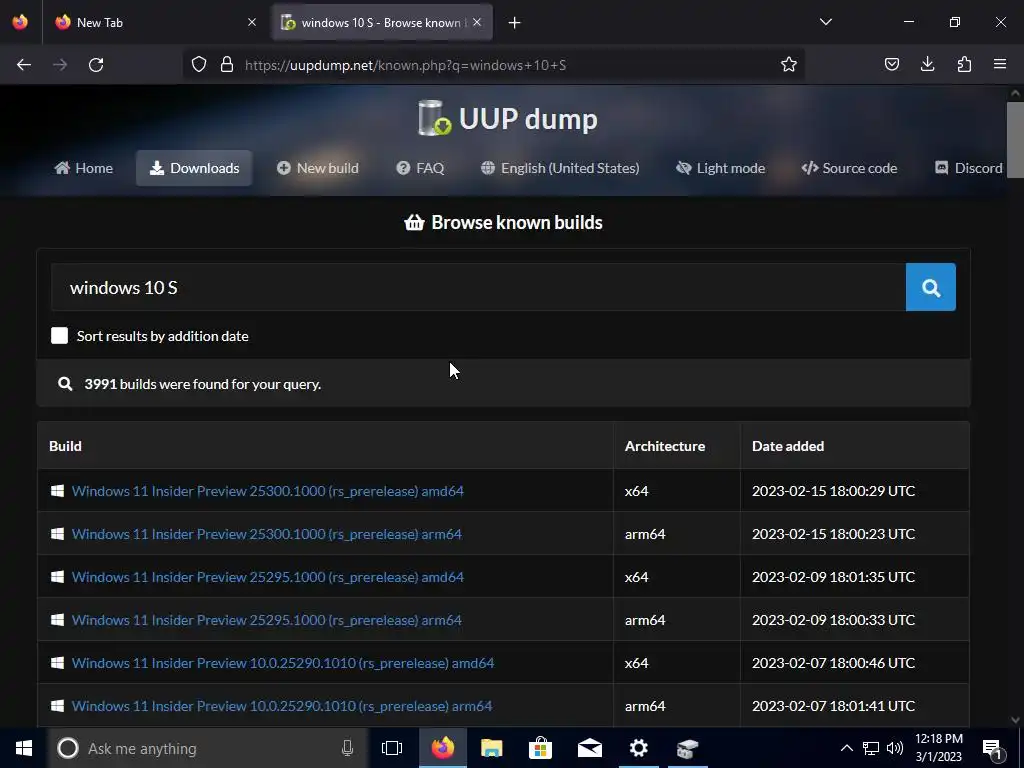
Task: Click the network tray icon
Action: pos(871,748)
